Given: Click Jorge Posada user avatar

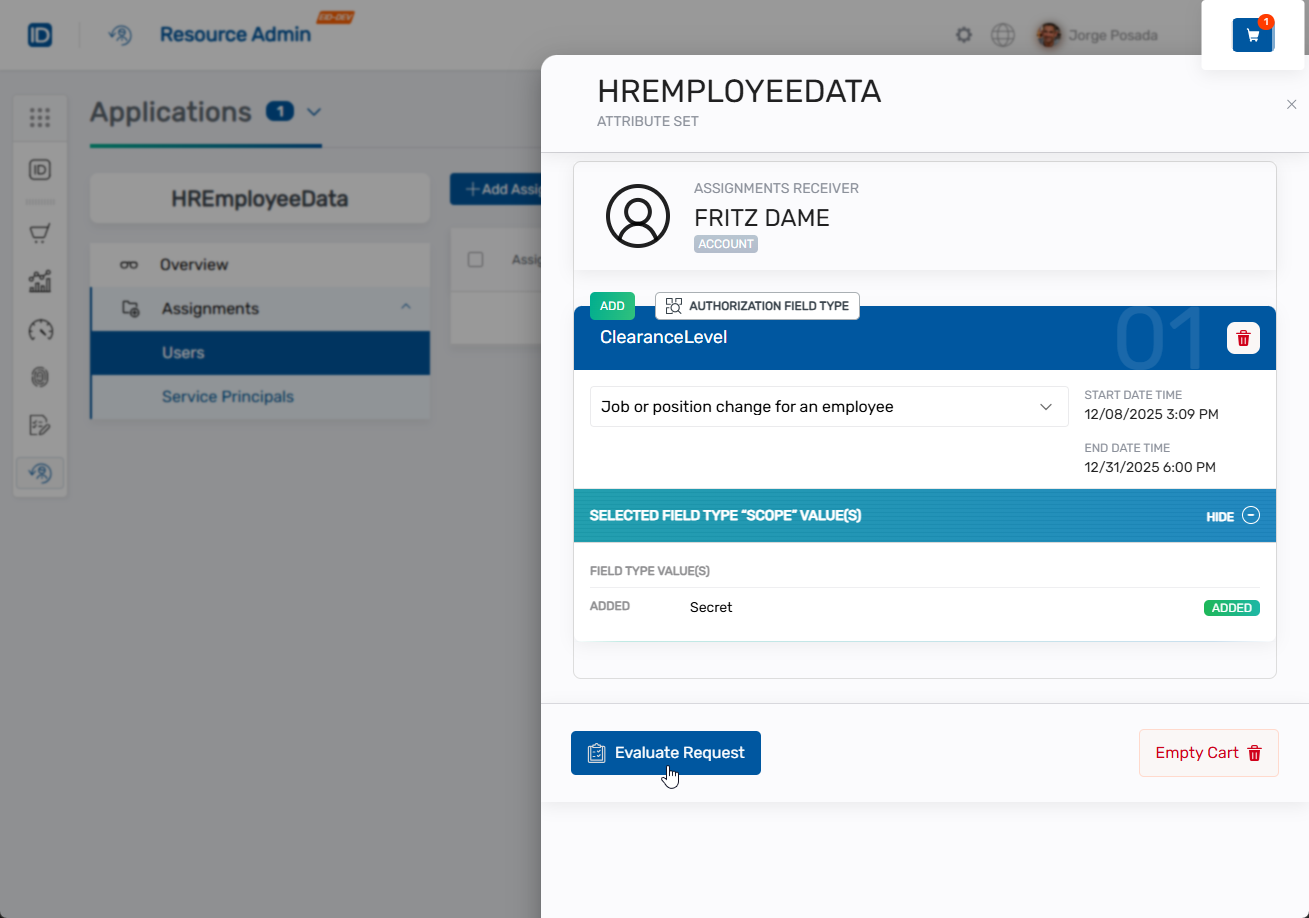Looking at the screenshot, I should (x=1048, y=35).
